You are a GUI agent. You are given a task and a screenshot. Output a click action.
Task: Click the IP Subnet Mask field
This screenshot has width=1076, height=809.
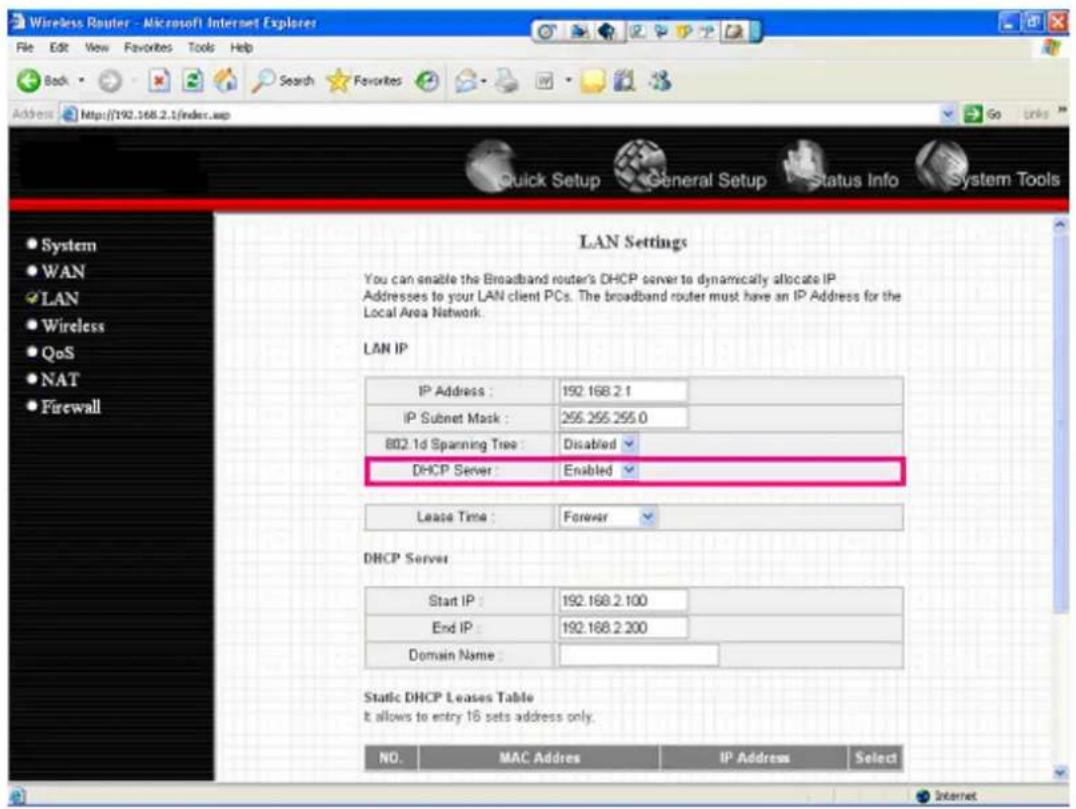623,418
